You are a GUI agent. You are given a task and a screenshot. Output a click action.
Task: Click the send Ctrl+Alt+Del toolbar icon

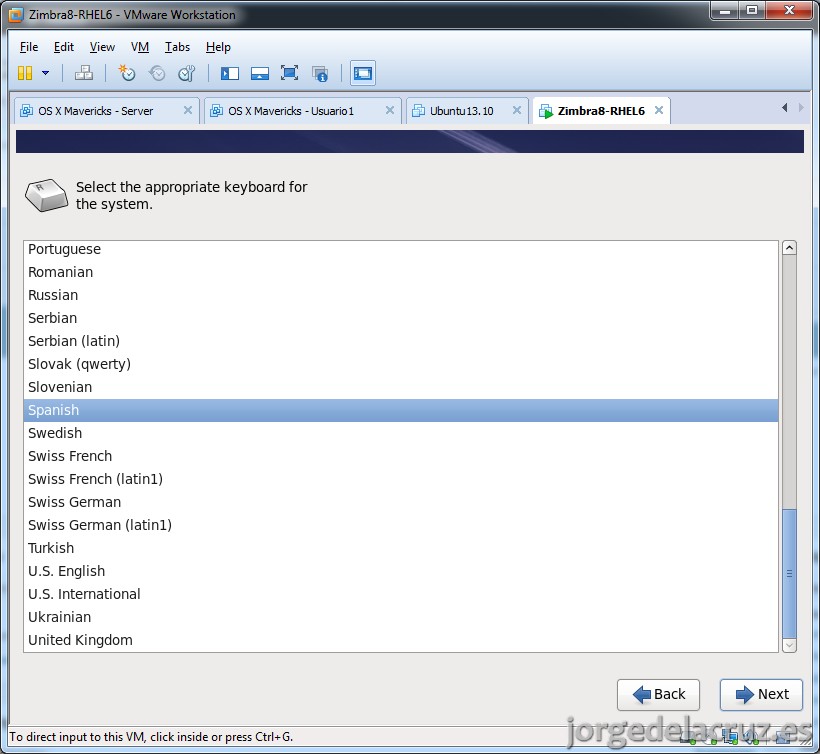click(x=84, y=73)
